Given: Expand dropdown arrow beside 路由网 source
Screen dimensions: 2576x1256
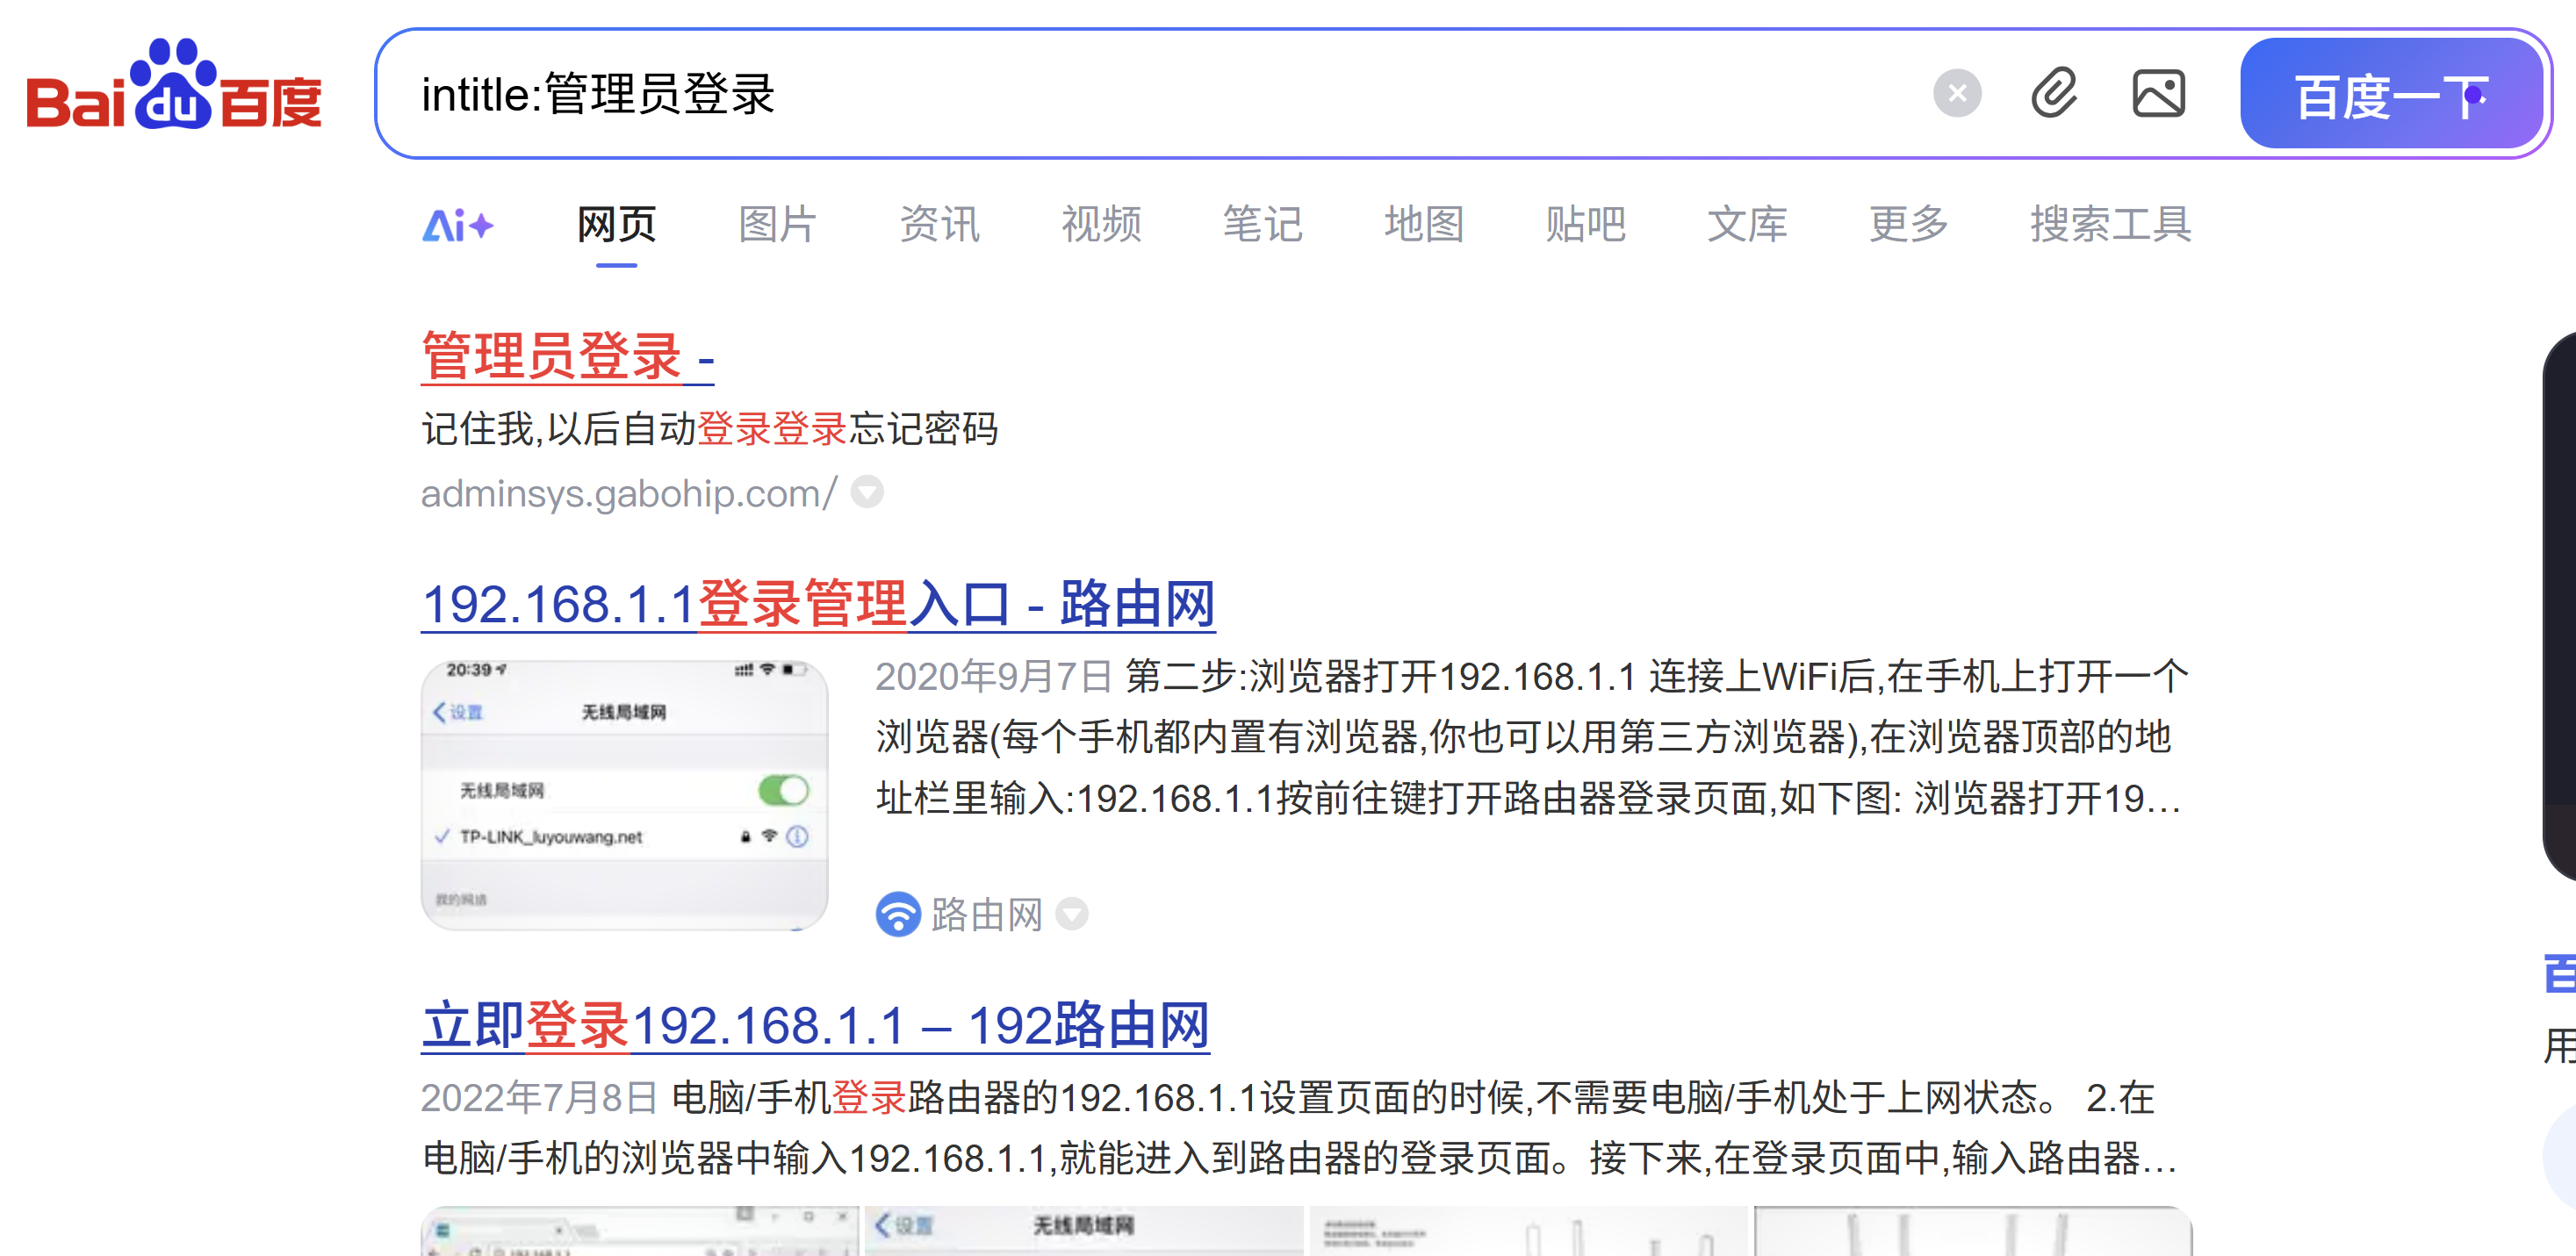Looking at the screenshot, I should 1072,914.
